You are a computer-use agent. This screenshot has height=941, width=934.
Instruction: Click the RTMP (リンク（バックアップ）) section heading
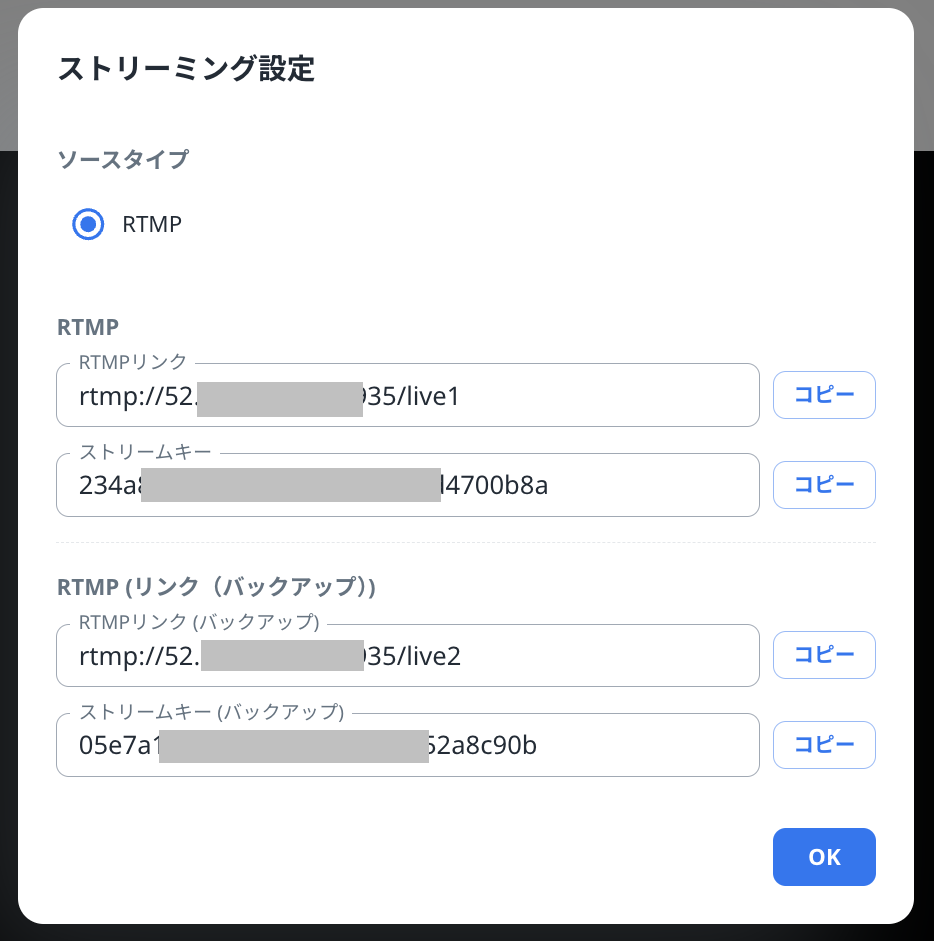pos(217,587)
